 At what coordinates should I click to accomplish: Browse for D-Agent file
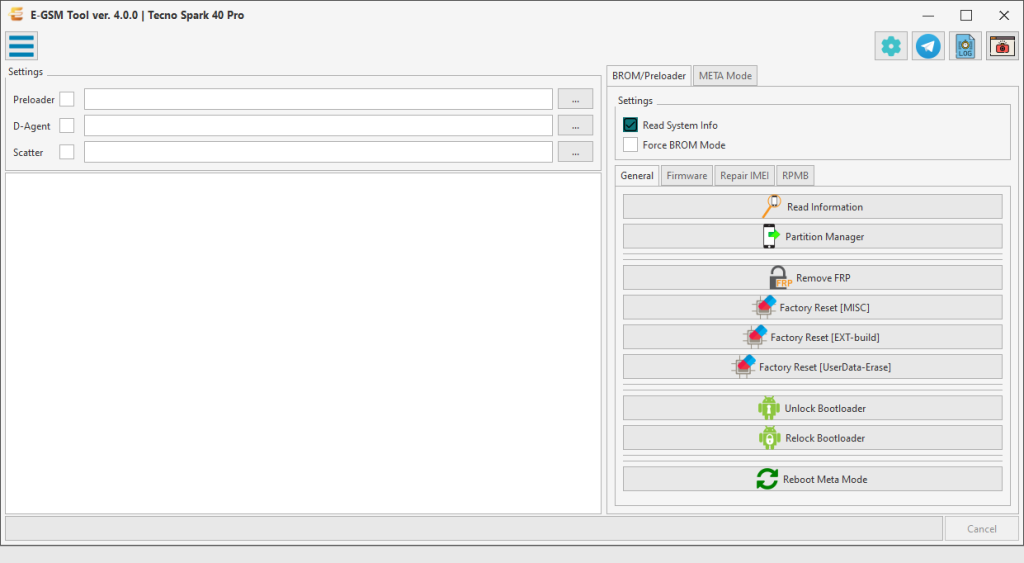point(575,126)
